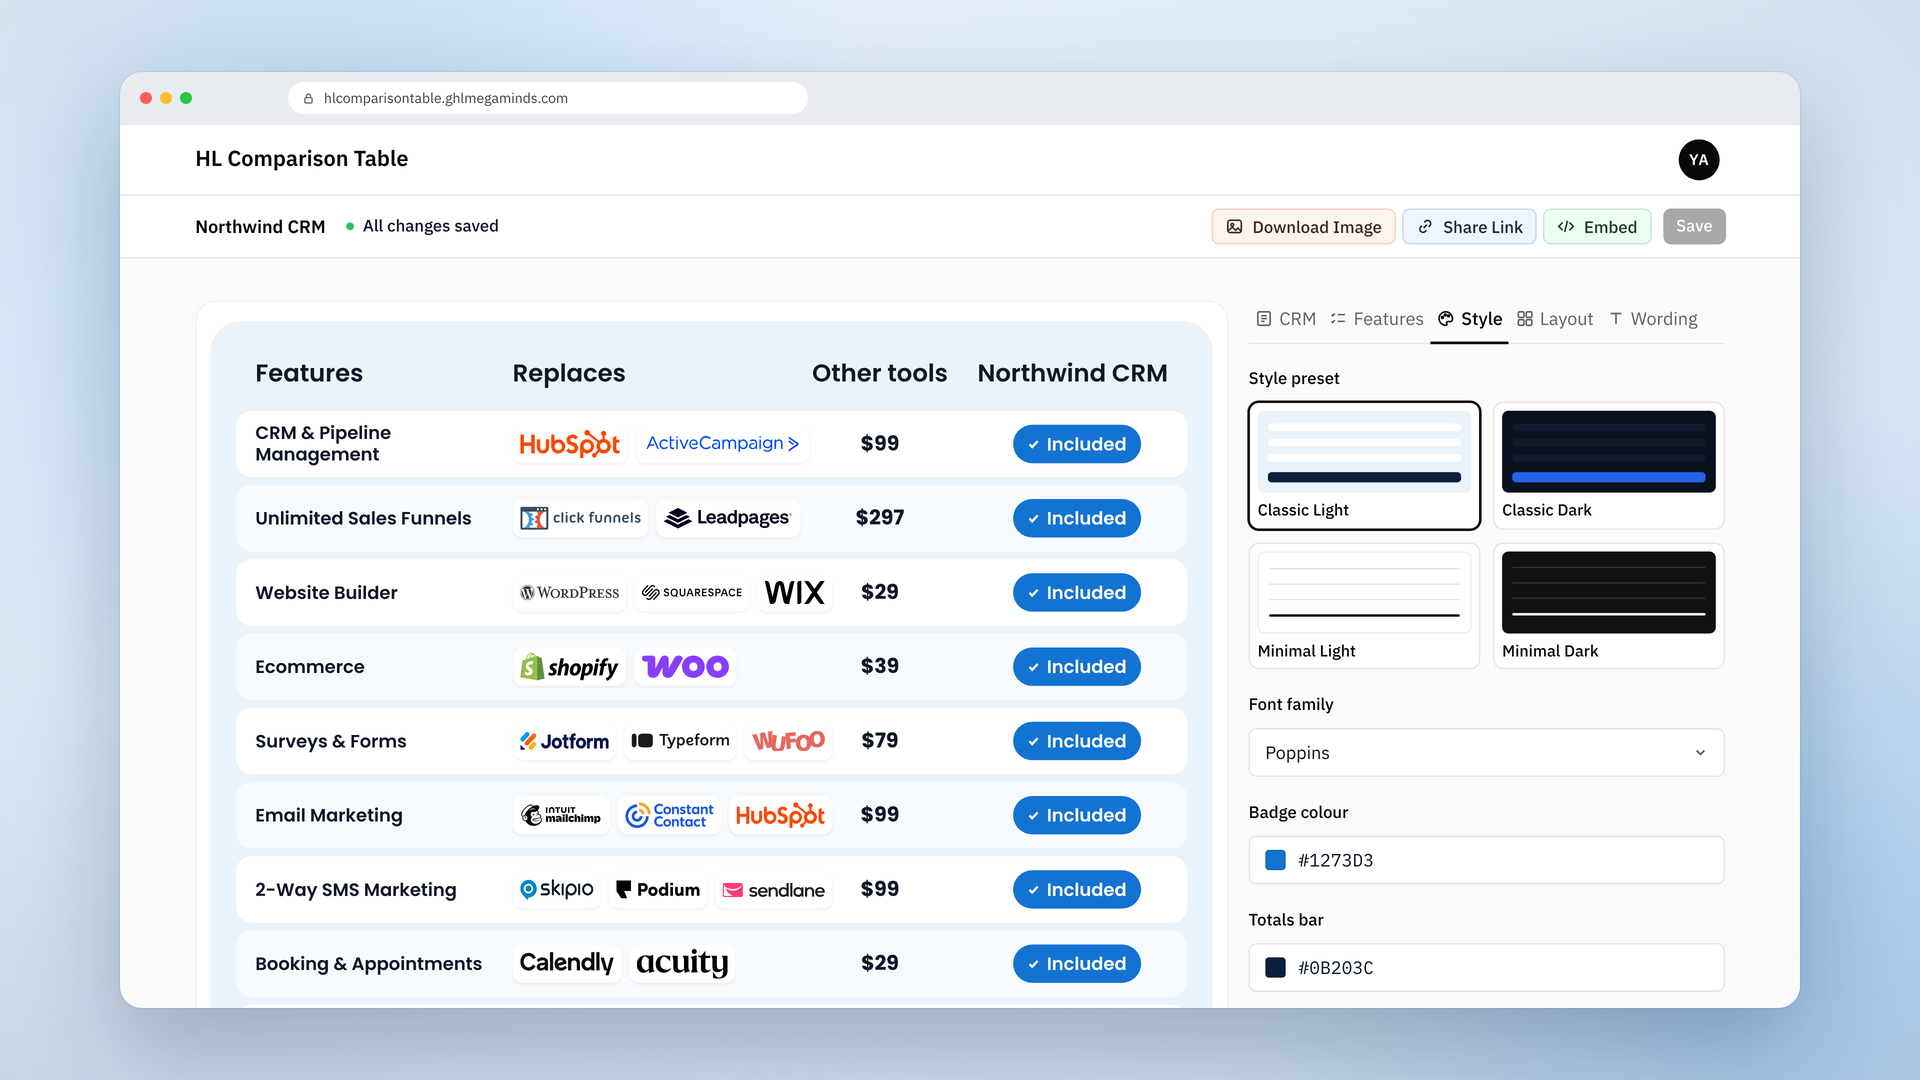Screen dimensions: 1920x1080
Task: Click the Sendlane logo chip
Action: click(774, 890)
